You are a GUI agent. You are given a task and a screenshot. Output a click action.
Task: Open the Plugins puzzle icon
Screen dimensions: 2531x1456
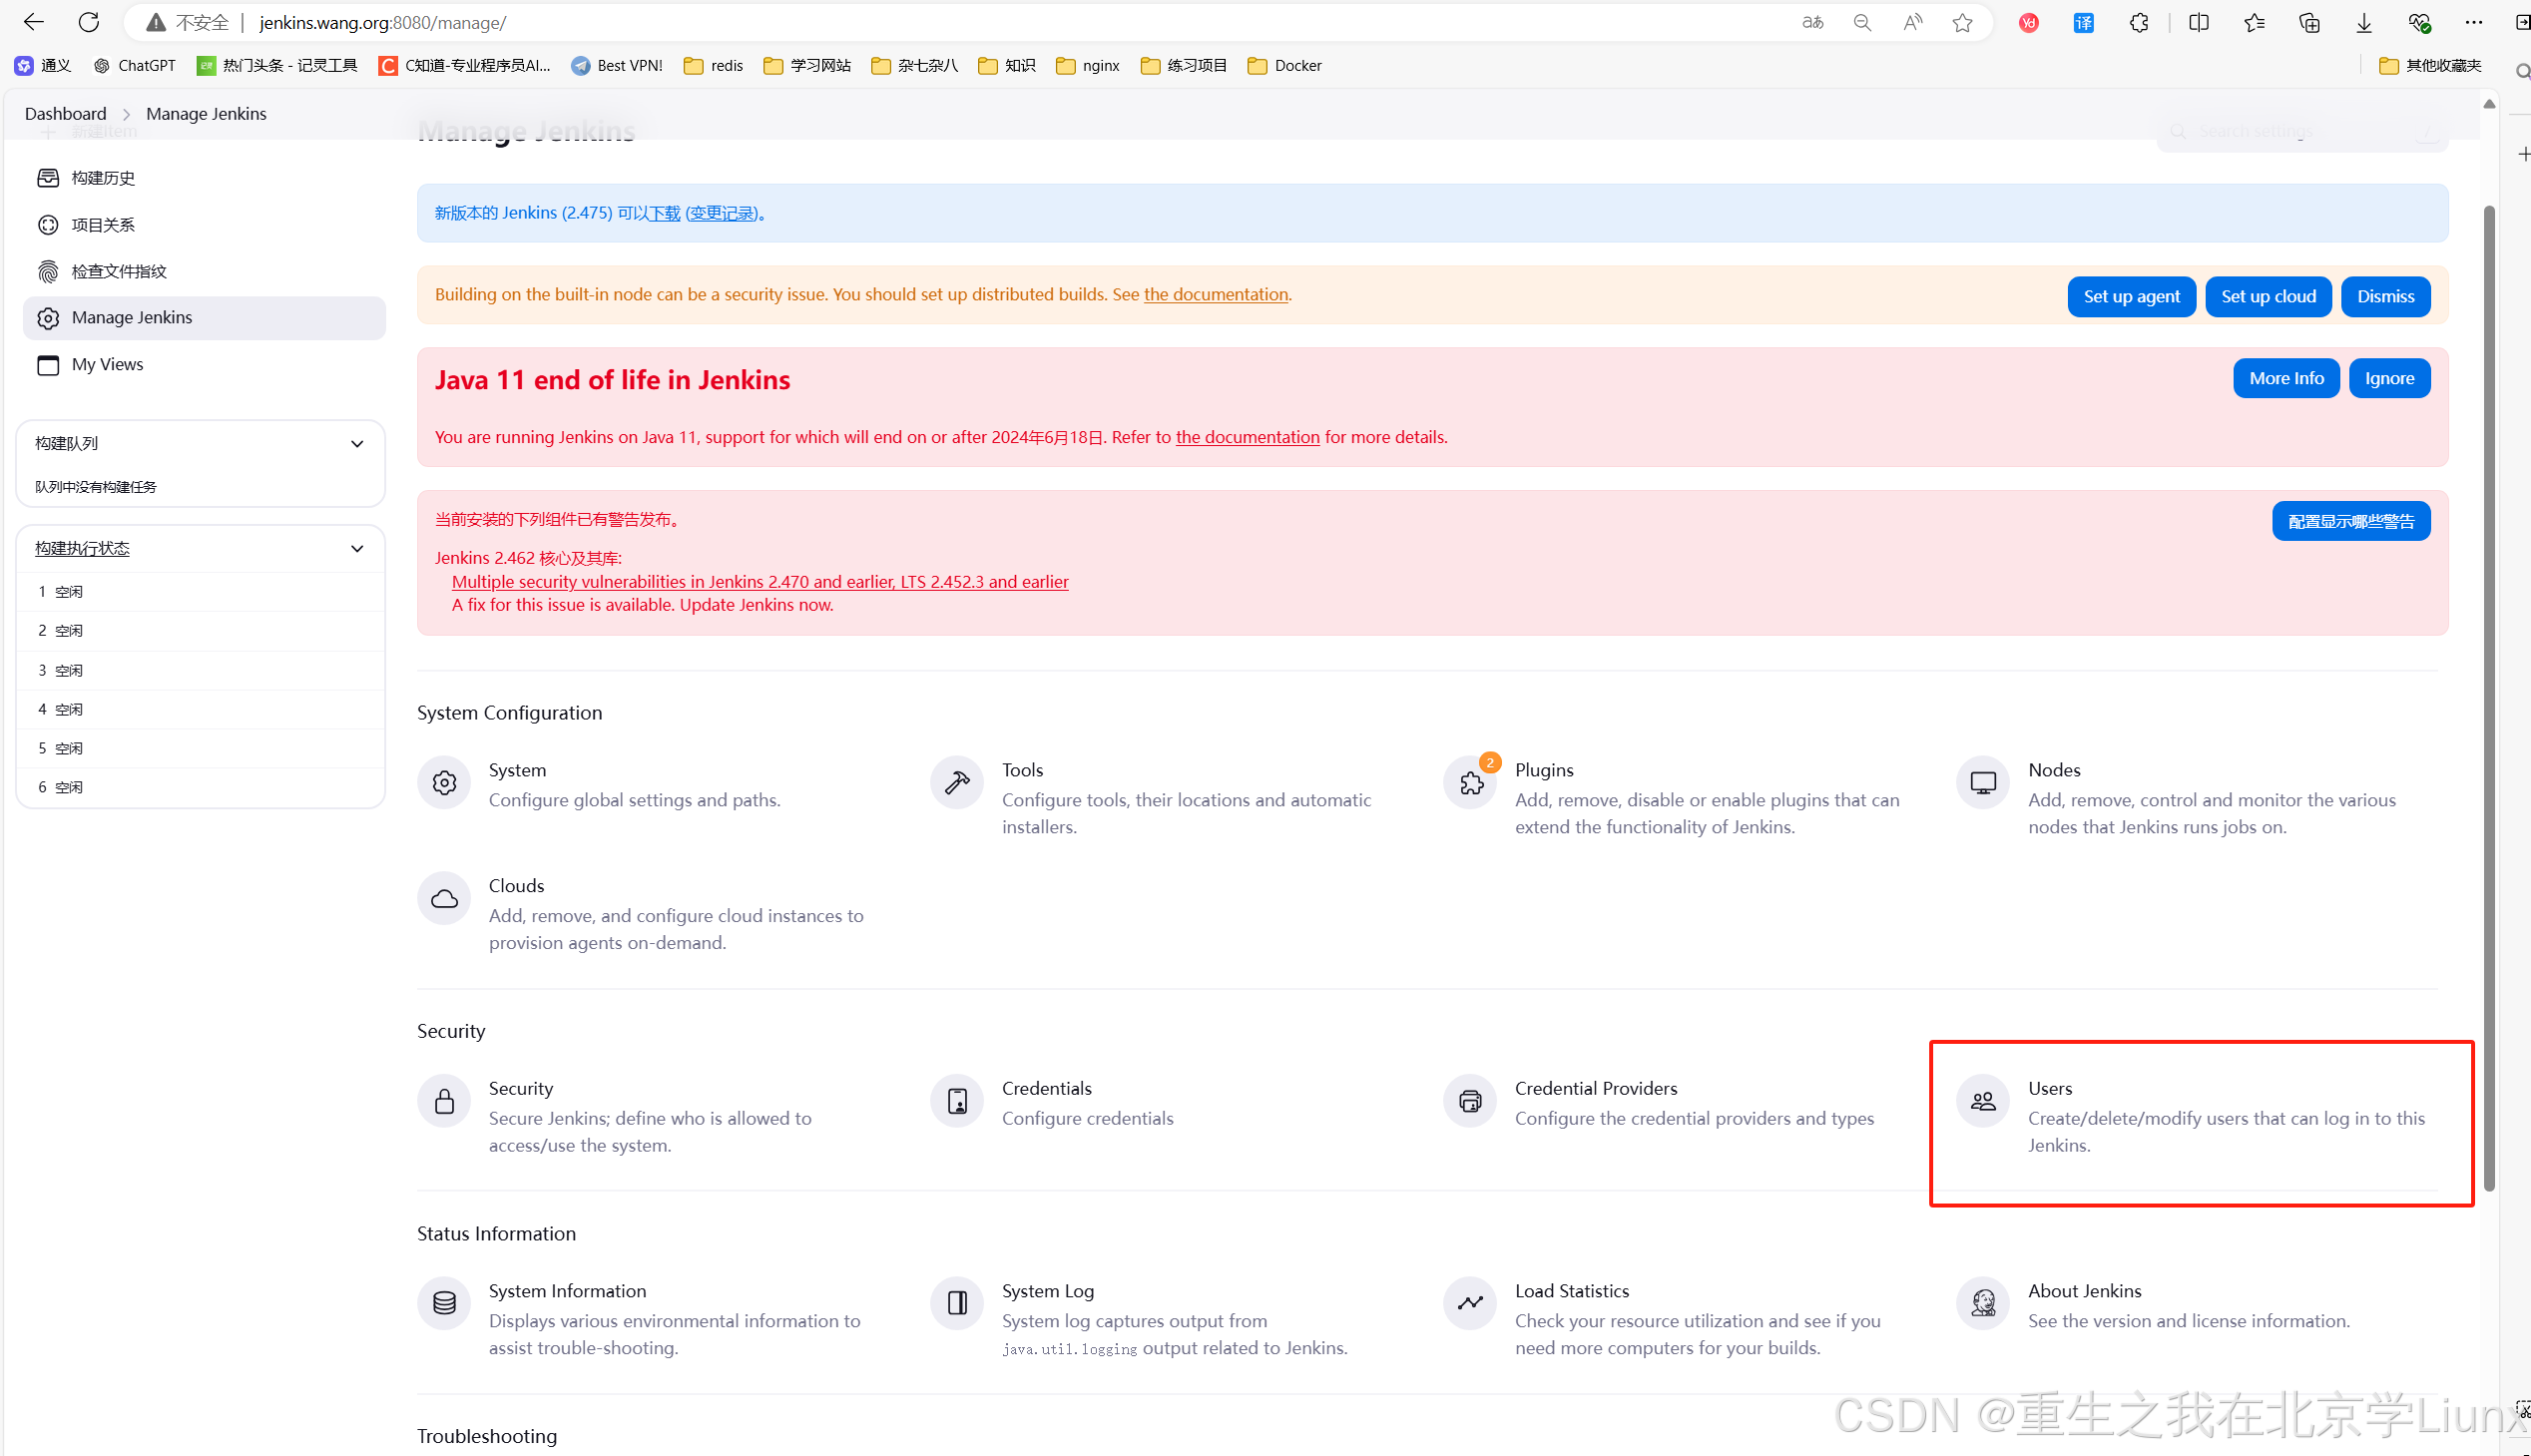[x=1471, y=782]
